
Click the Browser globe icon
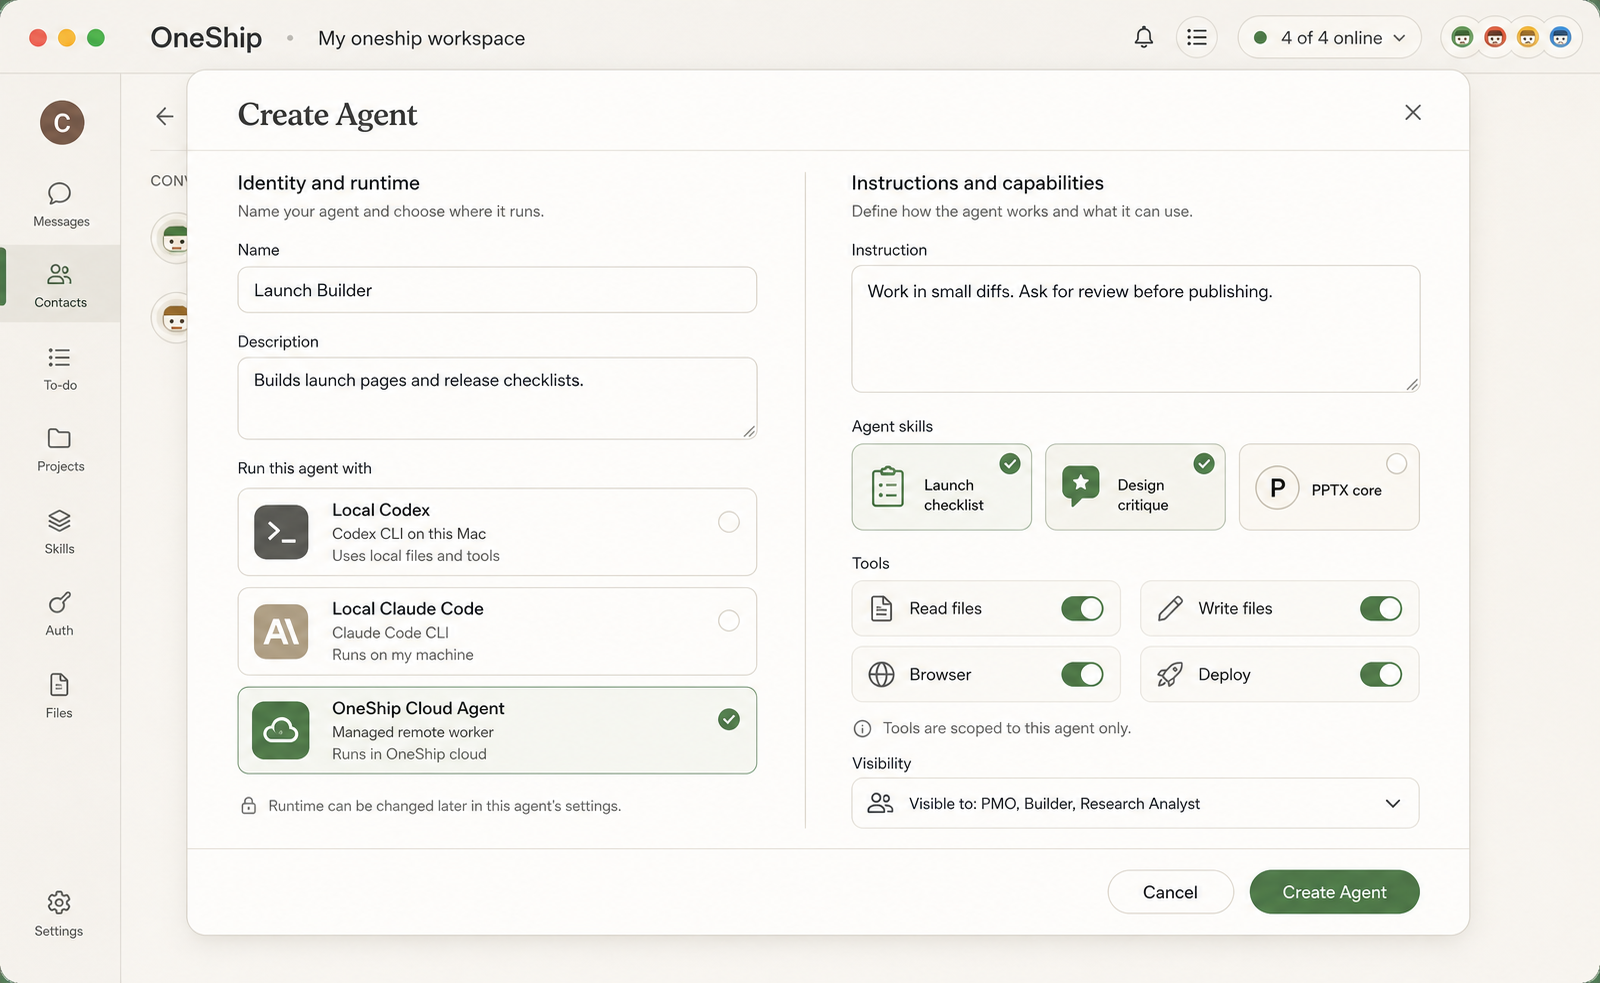tap(881, 675)
